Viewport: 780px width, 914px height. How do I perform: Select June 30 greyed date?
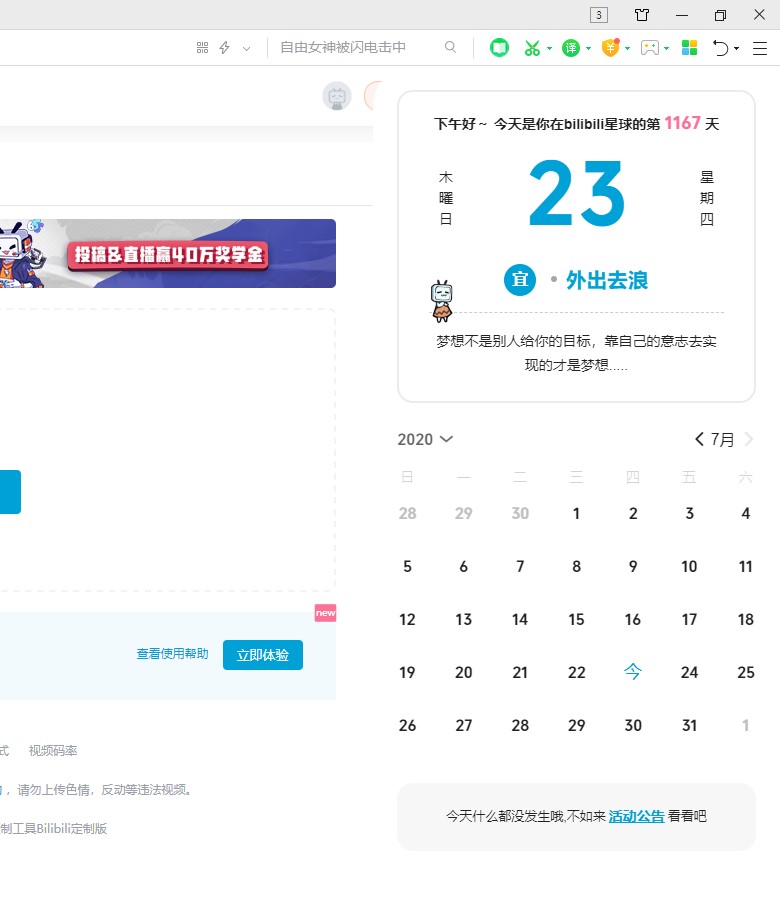point(520,514)
